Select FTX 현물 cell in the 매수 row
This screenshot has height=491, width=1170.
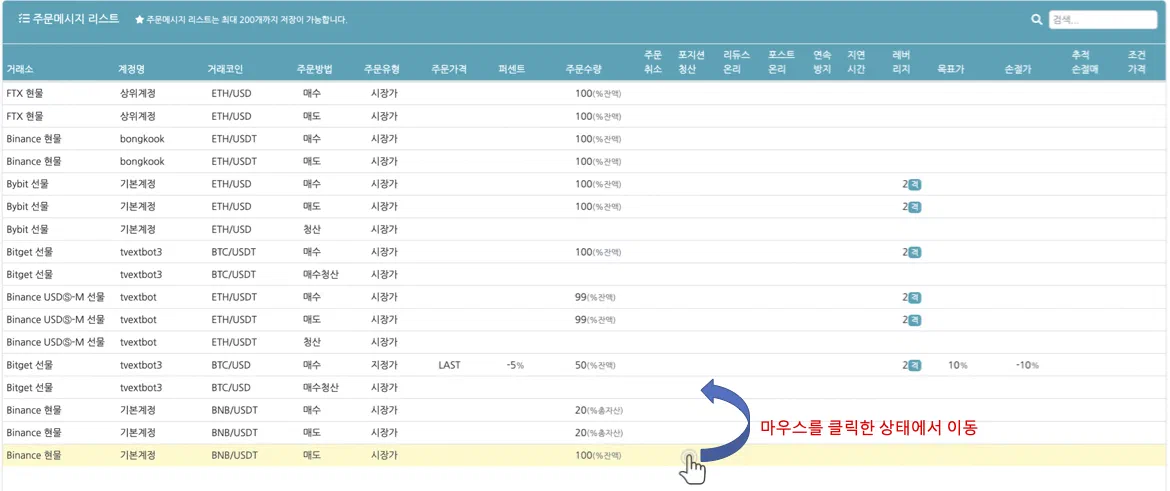point(25,93)
